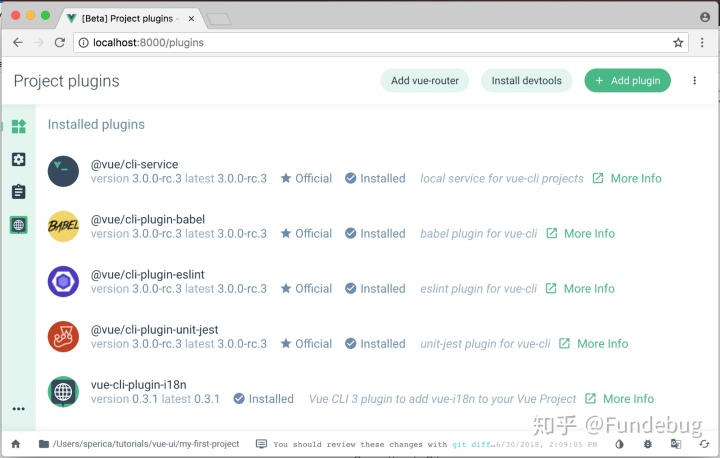Click the project path /Users/sperica/tutorials/vue-ui/my-first-project

146,444
